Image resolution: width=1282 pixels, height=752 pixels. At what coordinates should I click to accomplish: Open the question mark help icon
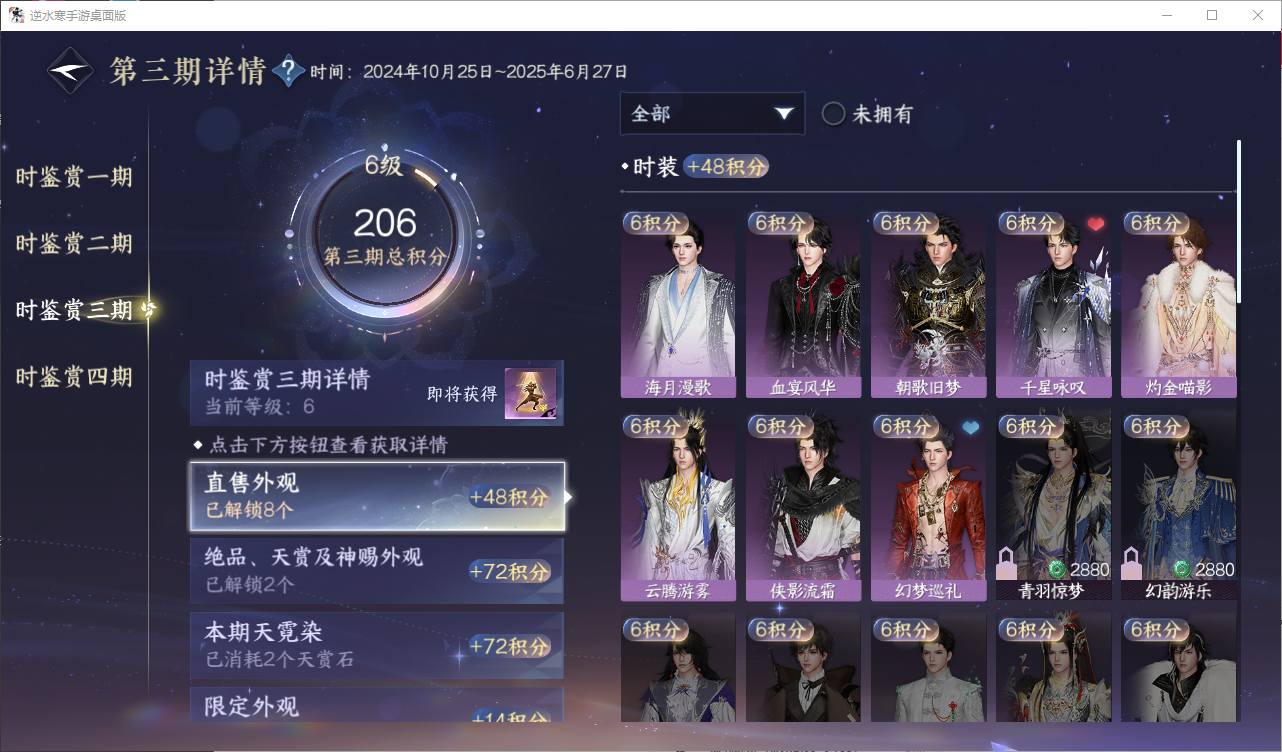288,71
